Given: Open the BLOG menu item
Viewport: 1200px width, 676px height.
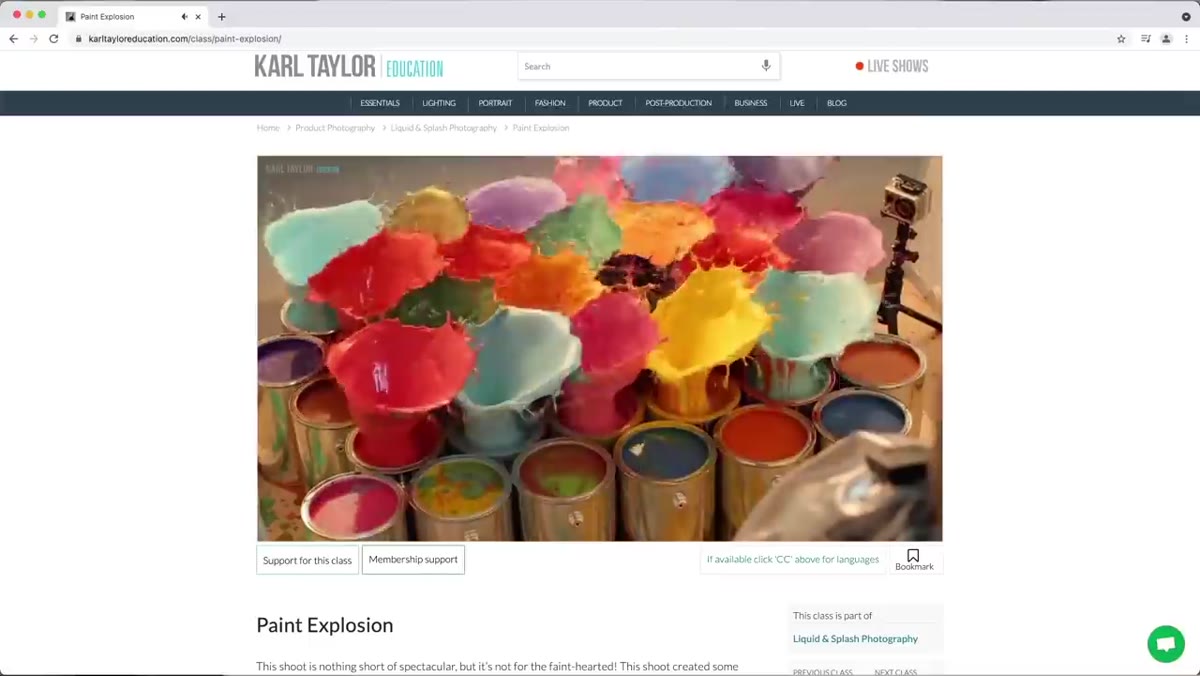Looking at the screenshot, I should (x=837, y=103).
